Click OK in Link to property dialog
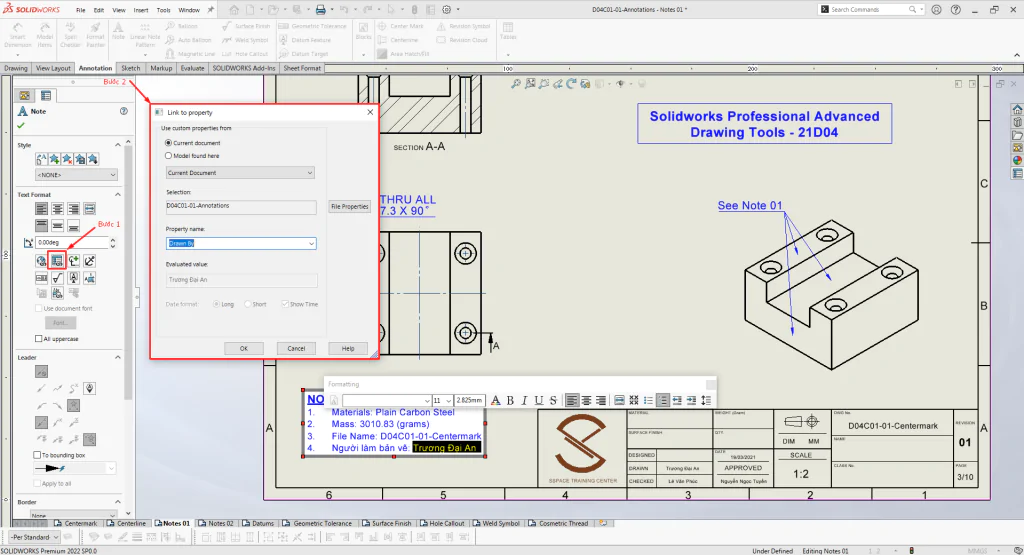The width and height of the screenshot is (1024, 555). click(244, 348)
